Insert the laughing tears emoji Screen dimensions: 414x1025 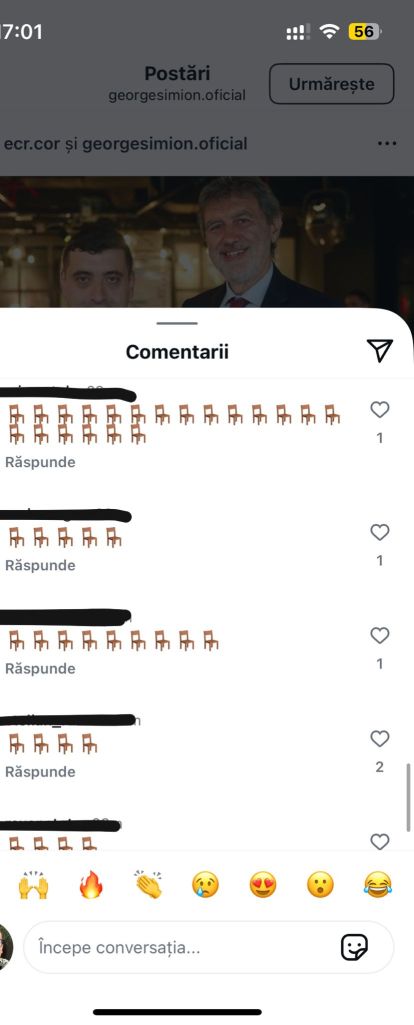point(378,885)
